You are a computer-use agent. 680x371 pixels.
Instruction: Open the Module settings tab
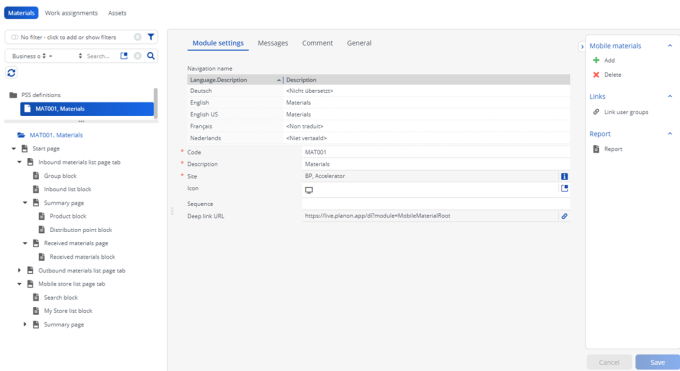(218, 43)
